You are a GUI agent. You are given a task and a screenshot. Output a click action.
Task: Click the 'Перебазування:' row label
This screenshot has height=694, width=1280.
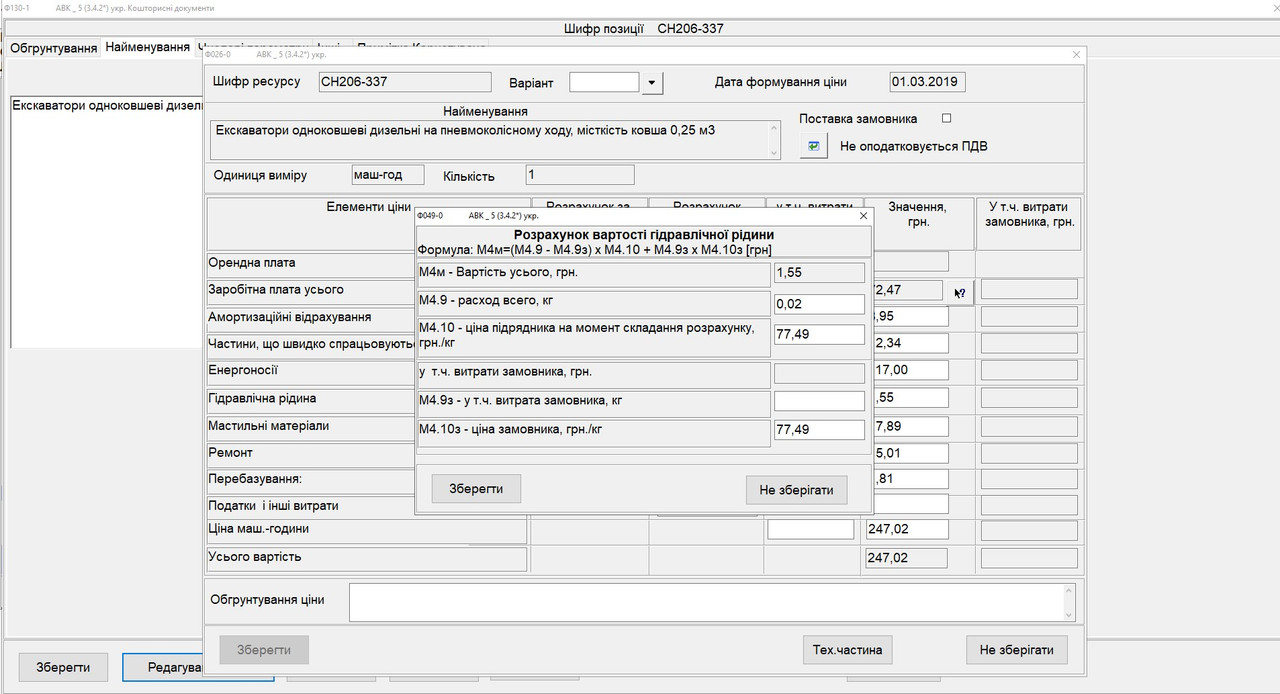(x=255, y=479)
